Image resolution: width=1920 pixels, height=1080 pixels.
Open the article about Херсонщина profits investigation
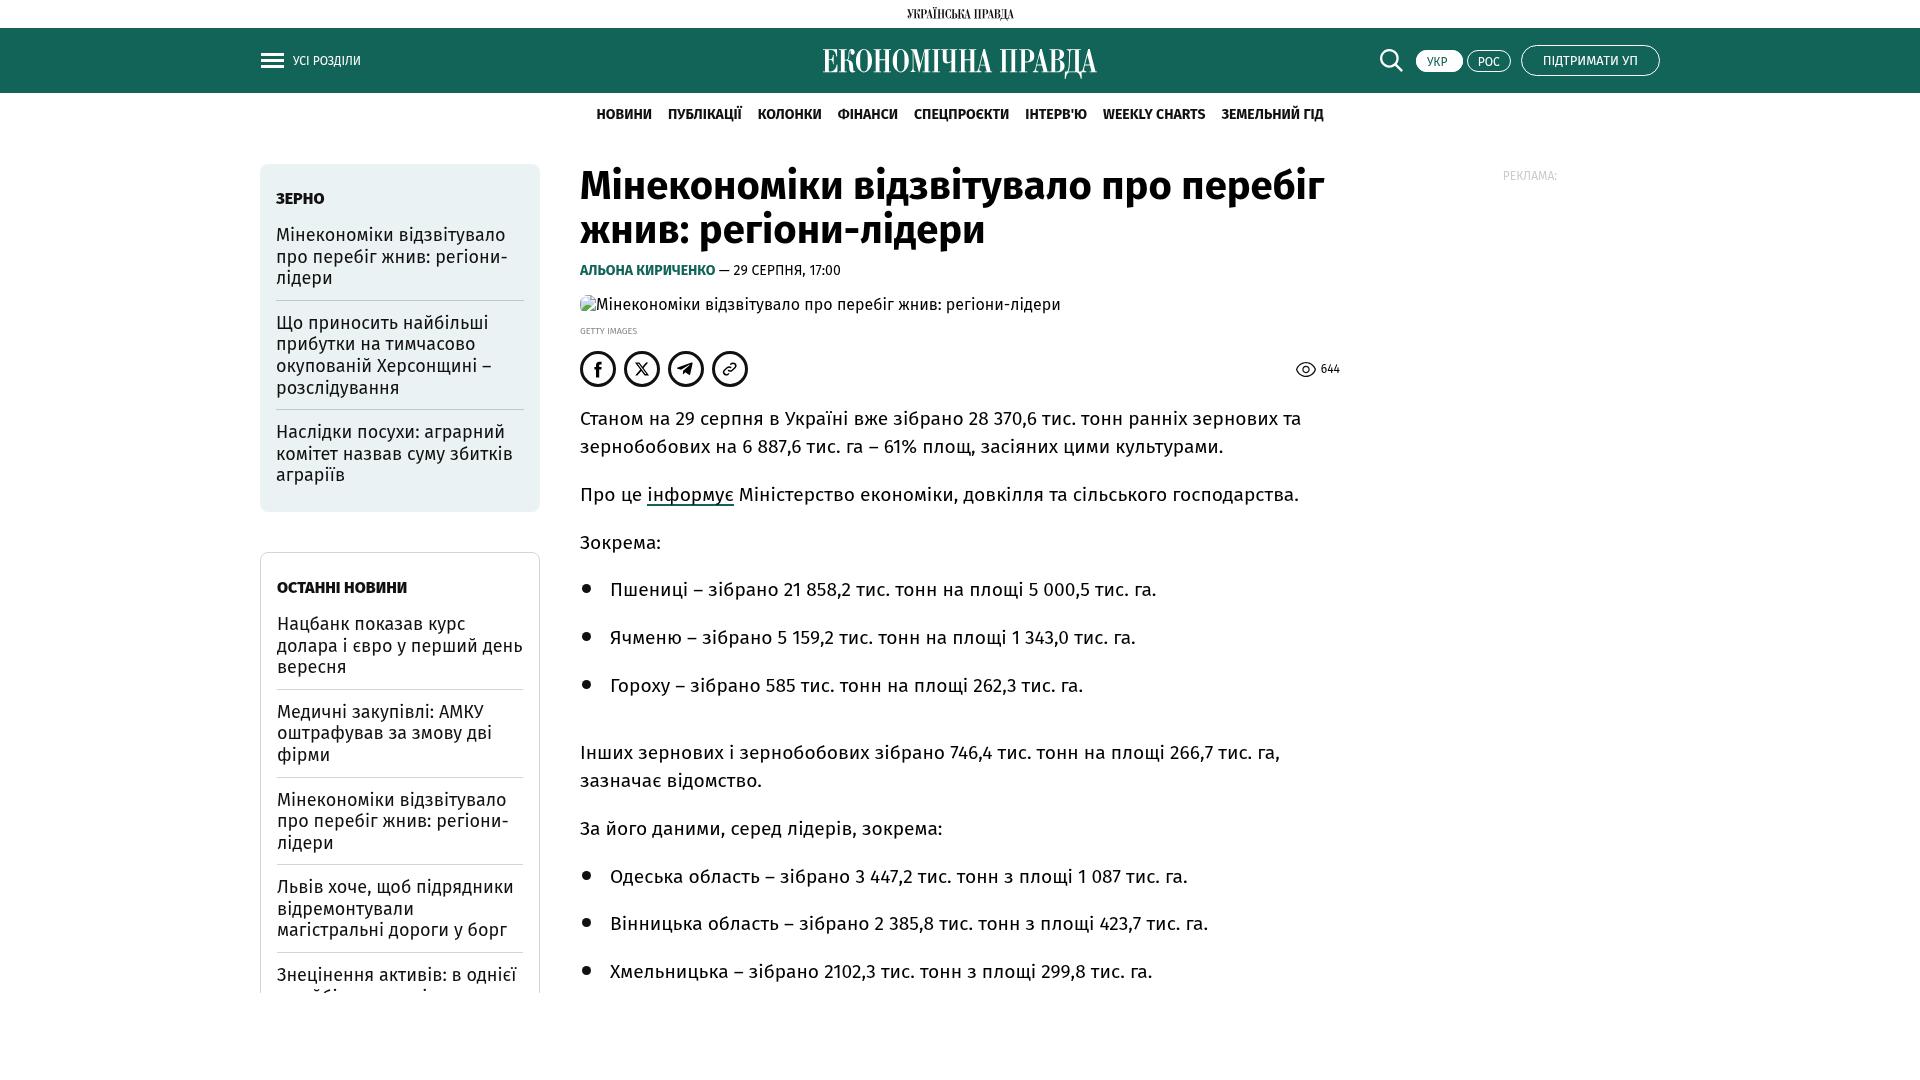click(384, 355)
